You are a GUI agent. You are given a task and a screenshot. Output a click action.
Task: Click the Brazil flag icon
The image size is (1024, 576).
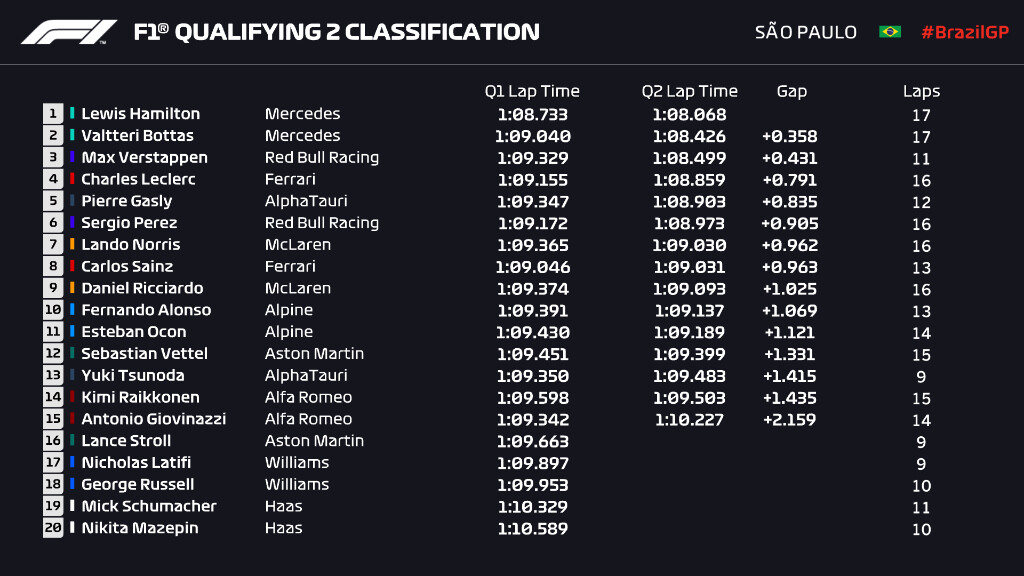[889, 32]
